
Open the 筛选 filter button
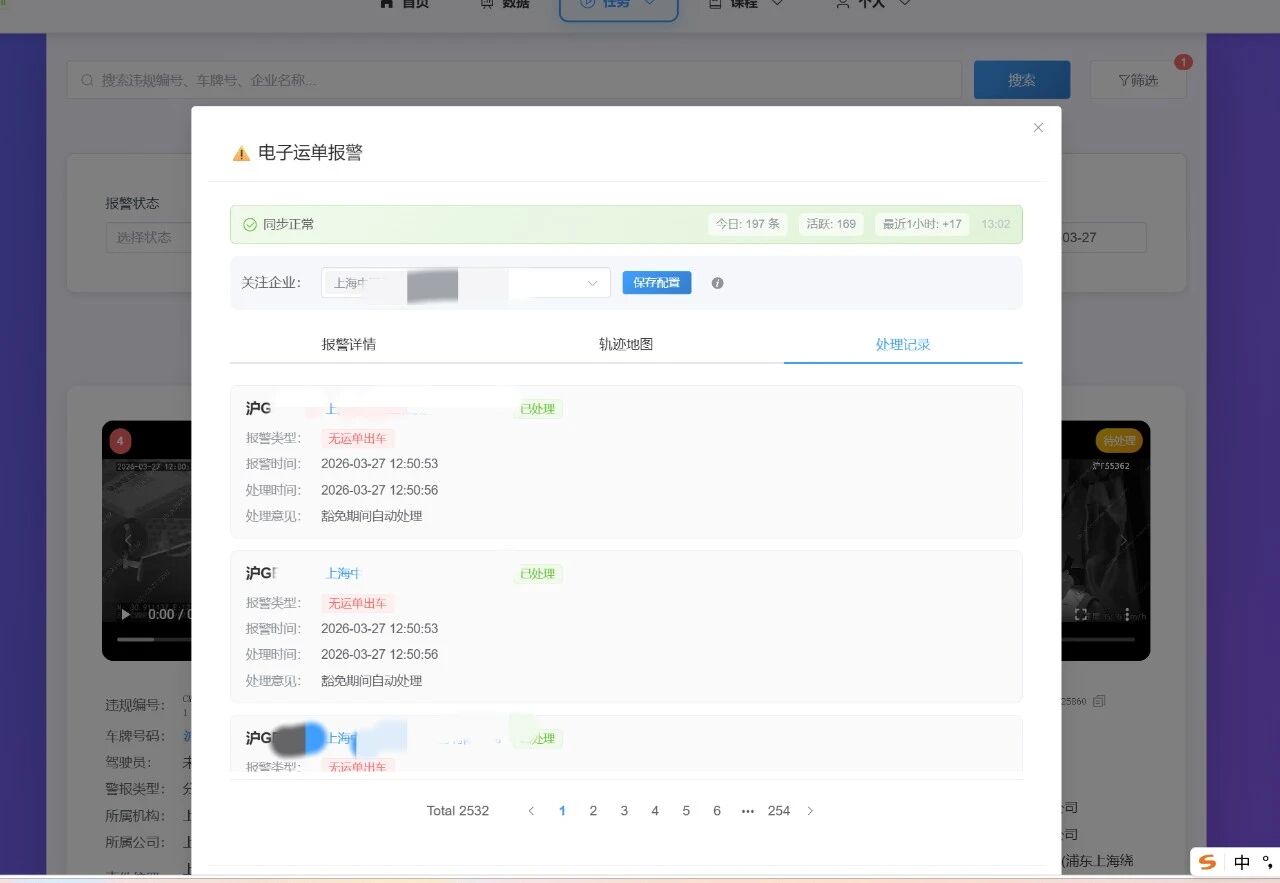pos(1138,80)
